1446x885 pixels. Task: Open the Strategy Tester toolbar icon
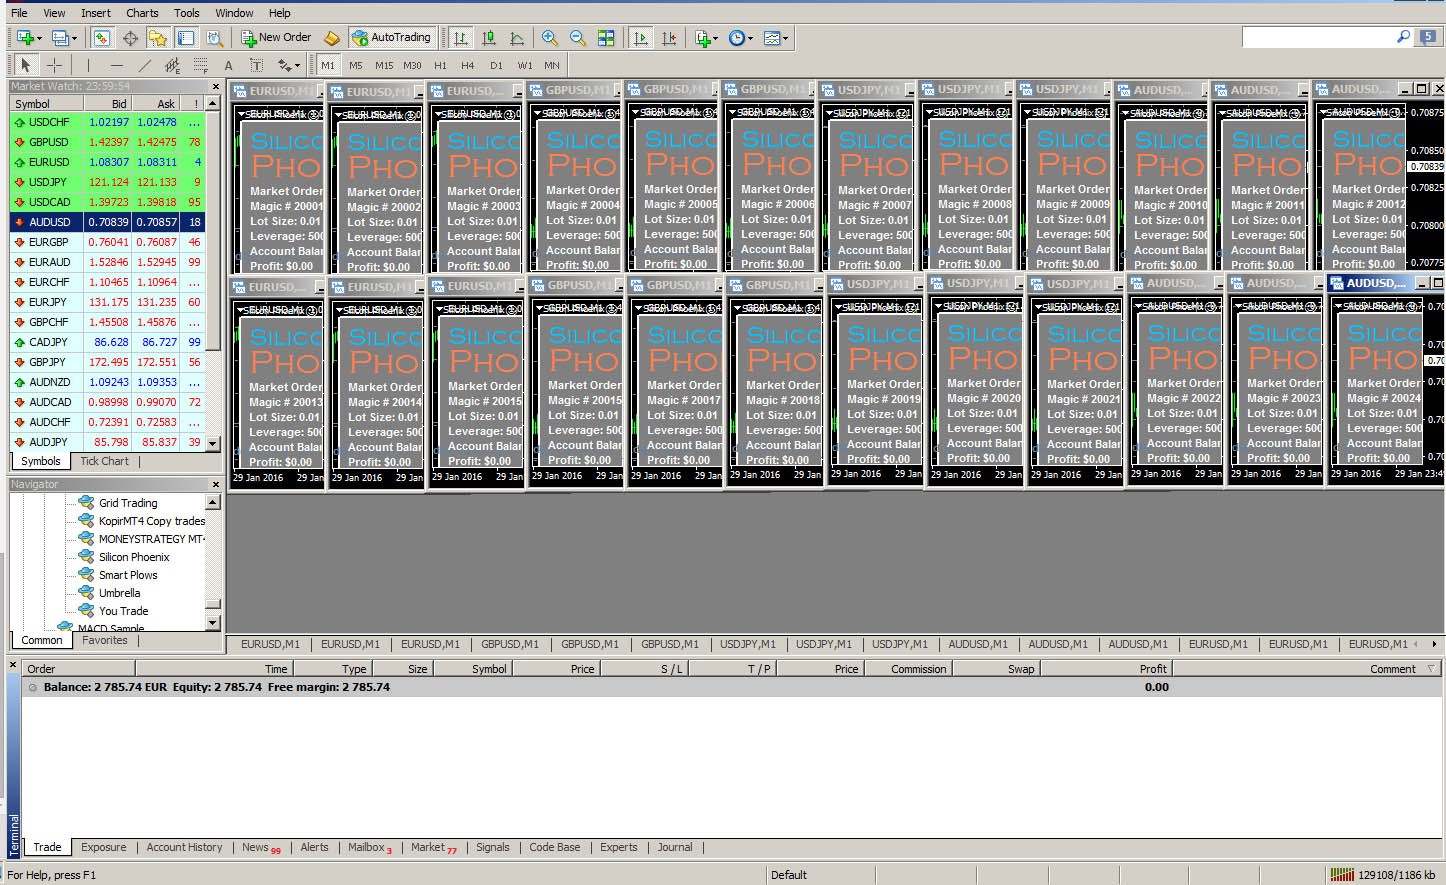tap(214, 38)
